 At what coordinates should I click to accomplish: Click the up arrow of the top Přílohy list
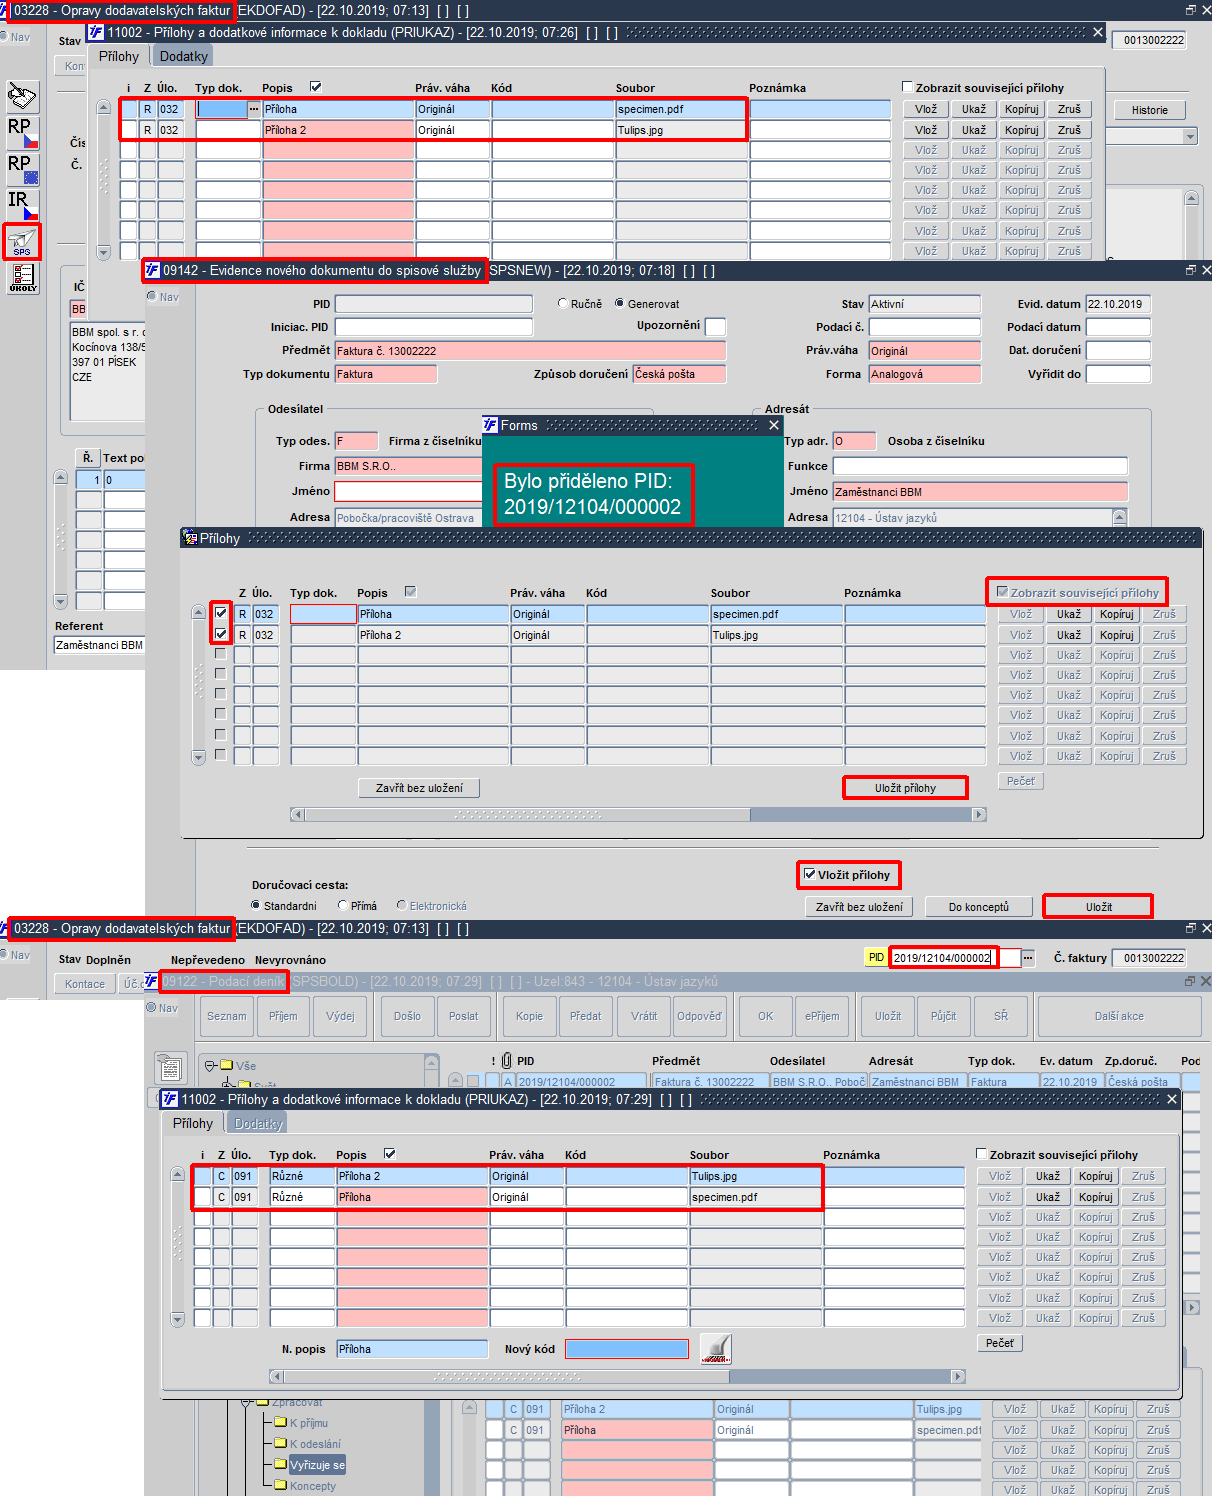click(x=103, y=107)
